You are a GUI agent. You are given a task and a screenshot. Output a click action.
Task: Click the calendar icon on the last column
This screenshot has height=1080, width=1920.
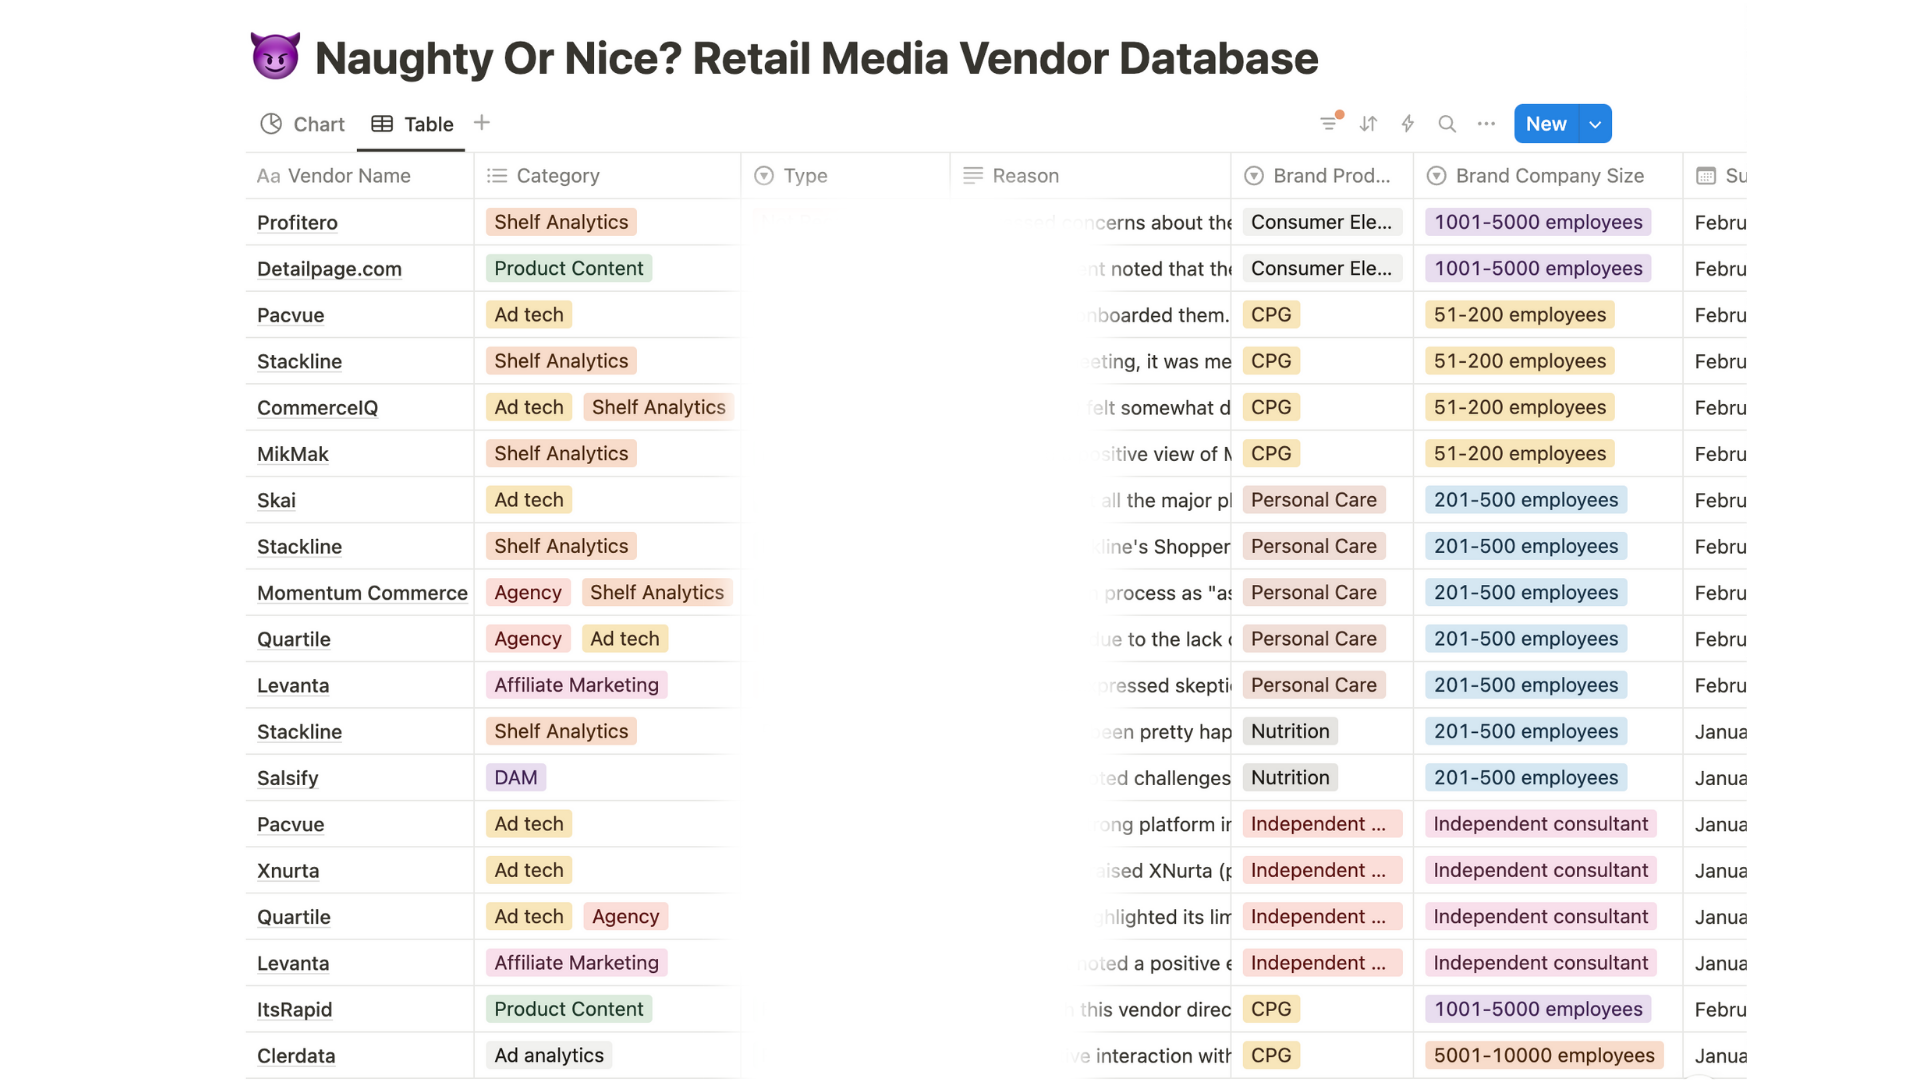(1705, 175)
